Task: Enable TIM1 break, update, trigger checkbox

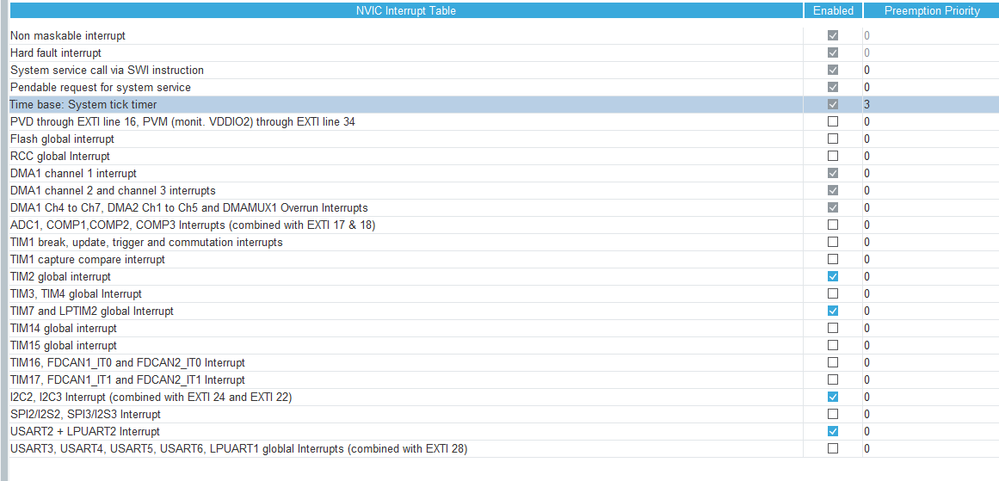Action: pyautogui.click(x=833, y=242)
